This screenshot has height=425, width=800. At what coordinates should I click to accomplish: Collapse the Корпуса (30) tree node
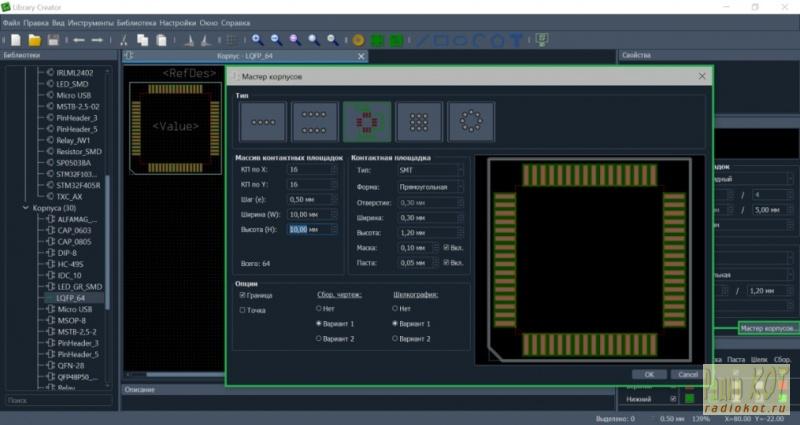26,208
